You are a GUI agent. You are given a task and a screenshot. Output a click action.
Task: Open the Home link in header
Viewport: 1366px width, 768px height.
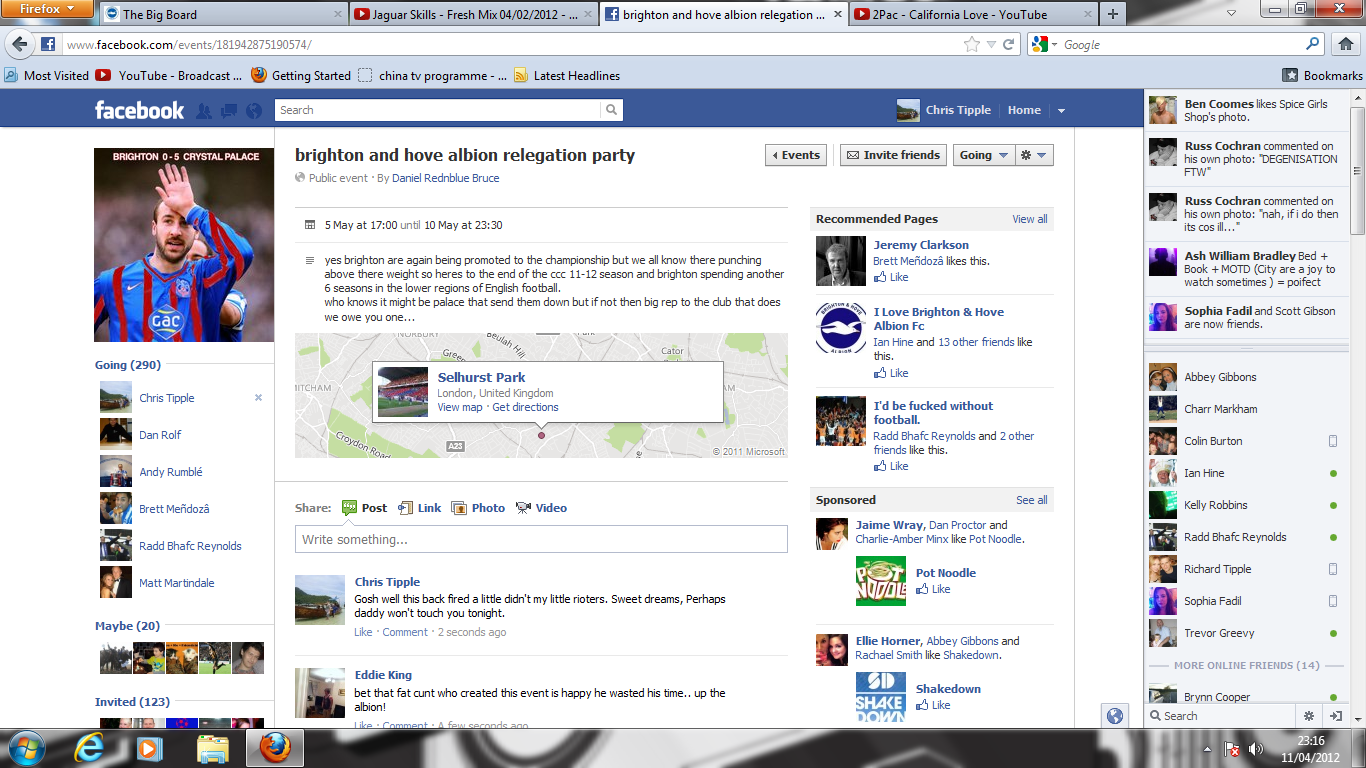1024,110
